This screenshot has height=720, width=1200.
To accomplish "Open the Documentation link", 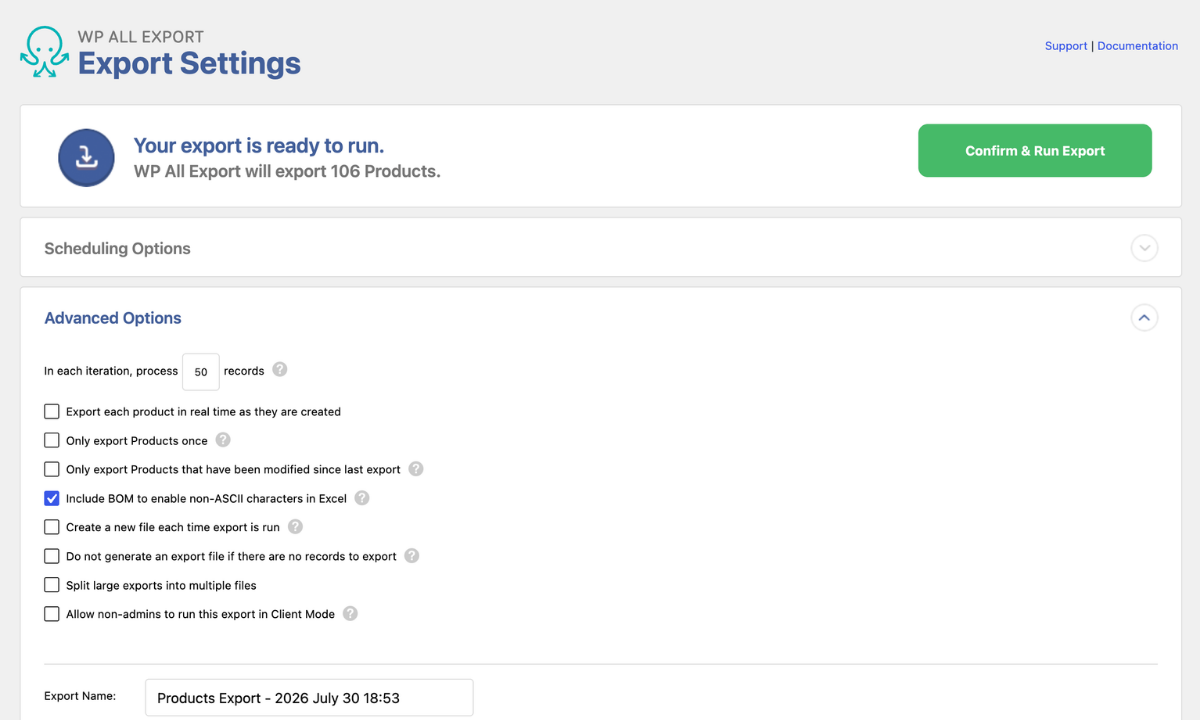I will [x=1138, y=46].
